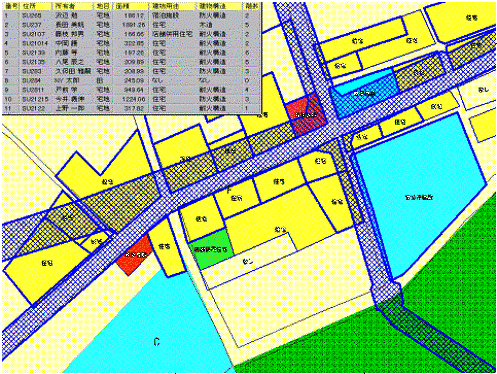This screenshot has height=374, width=497.
Task: Select table row with address SU21215
Action: pyautogui.click(x=131, y=99)
